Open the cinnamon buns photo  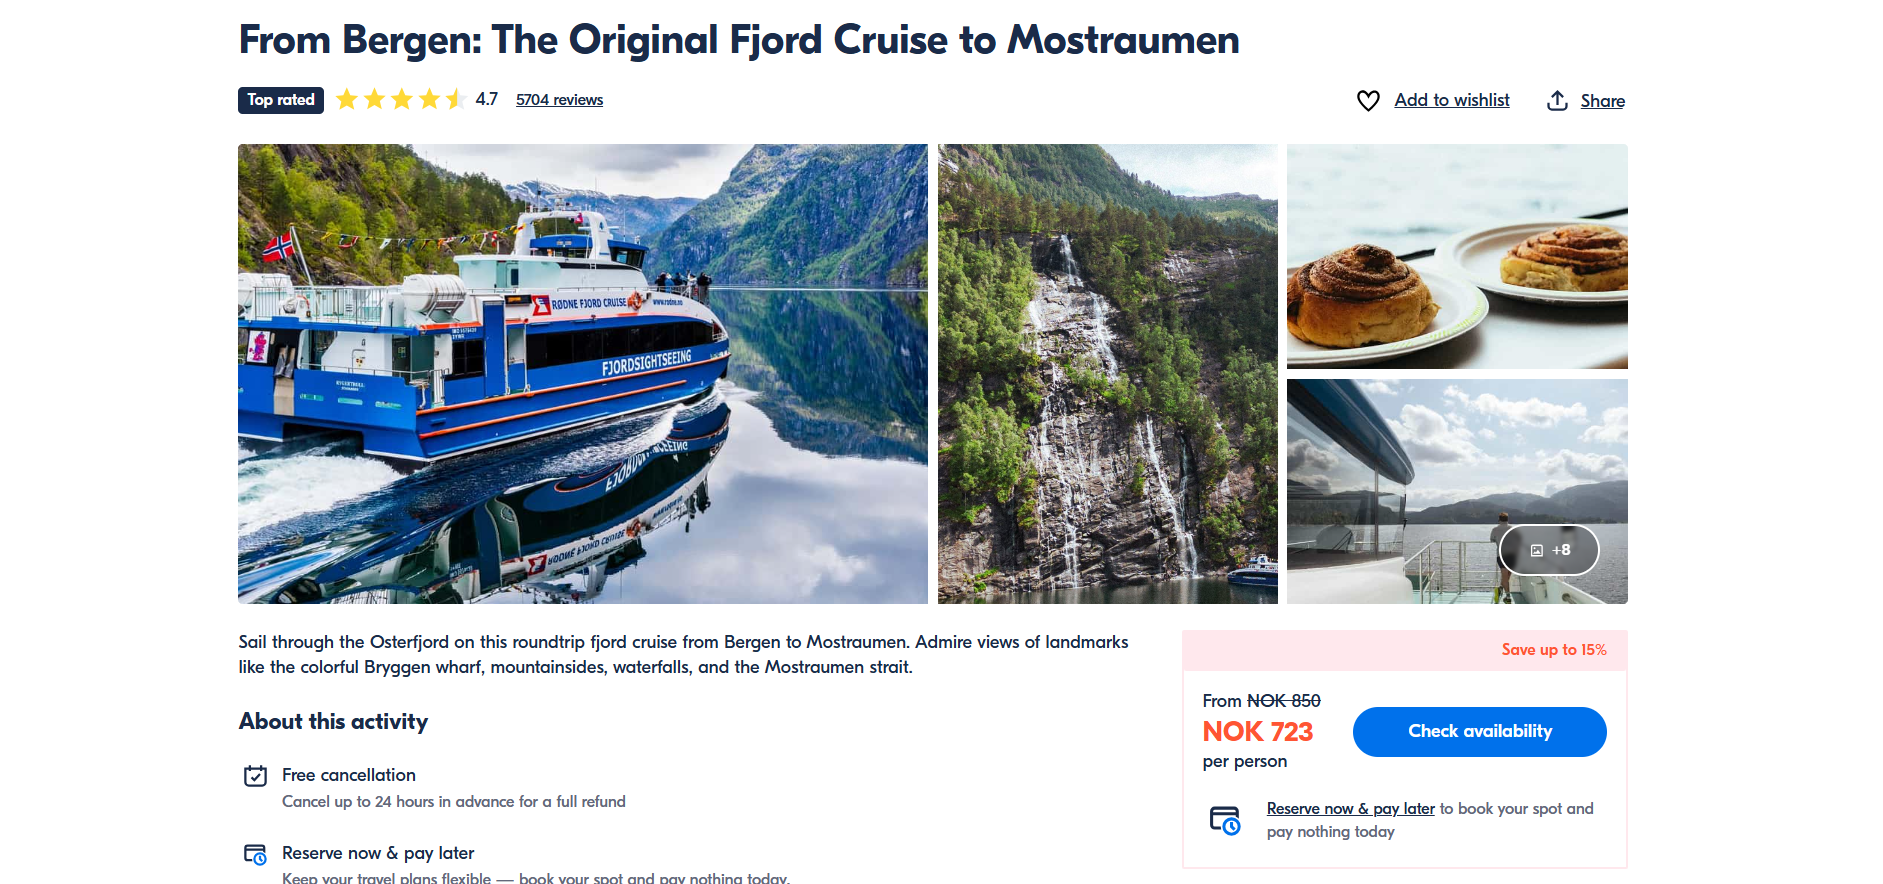coord(1457,257)
